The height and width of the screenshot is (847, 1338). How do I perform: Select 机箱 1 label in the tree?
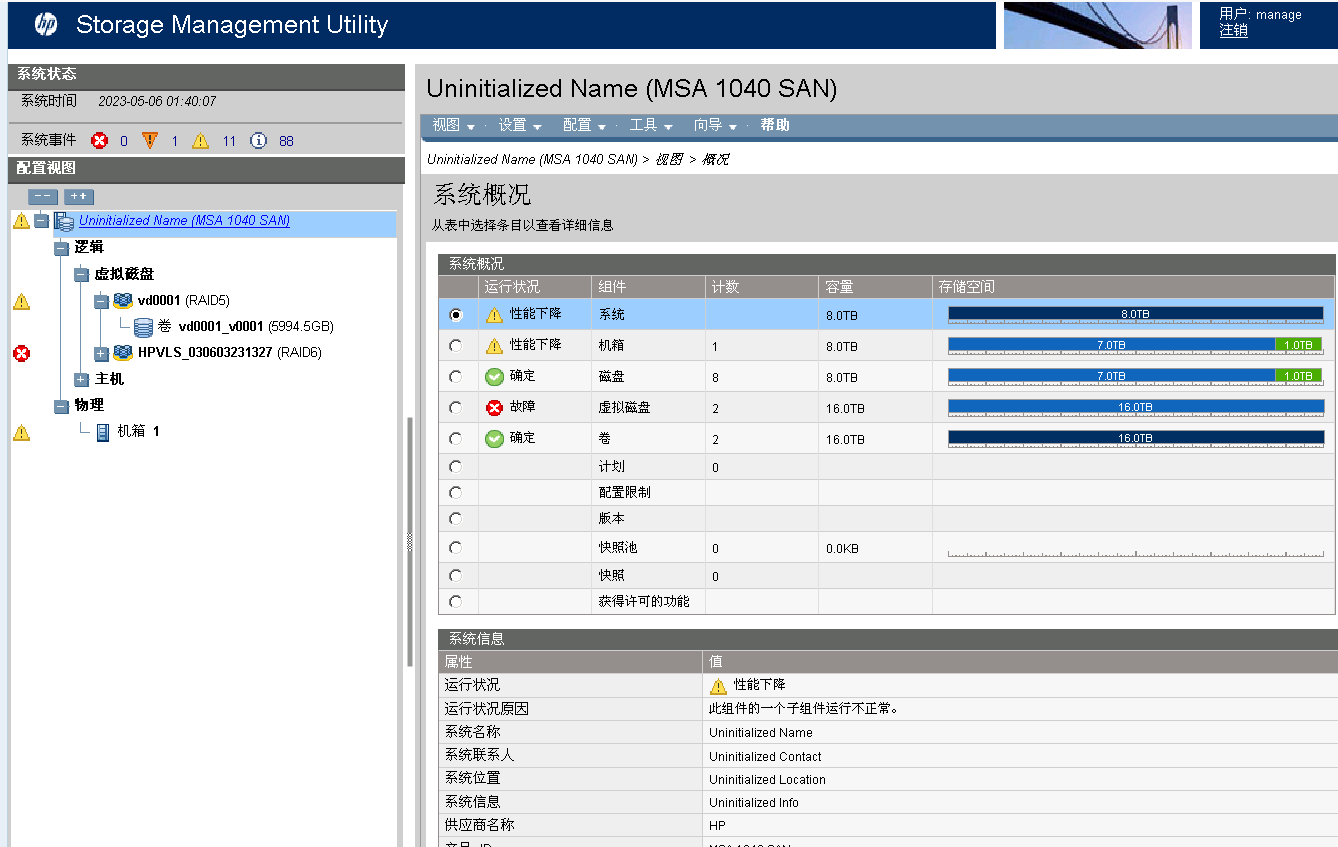click(139, 432)
